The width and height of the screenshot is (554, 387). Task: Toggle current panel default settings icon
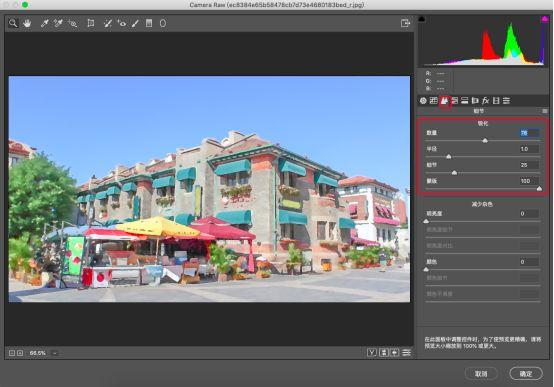click(407, 352)
